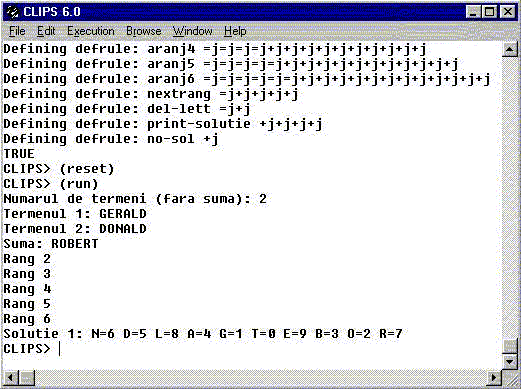The height and width of the screenshot is (389, 521).
Task: Open the Help menu
Action: click(235, 31)
